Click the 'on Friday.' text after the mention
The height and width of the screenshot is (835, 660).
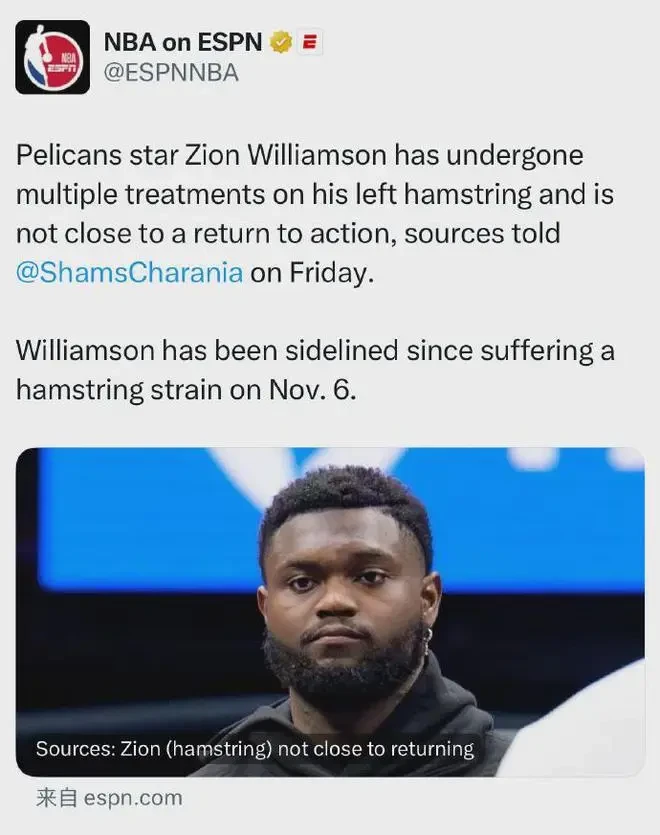(x=312, y=272)
